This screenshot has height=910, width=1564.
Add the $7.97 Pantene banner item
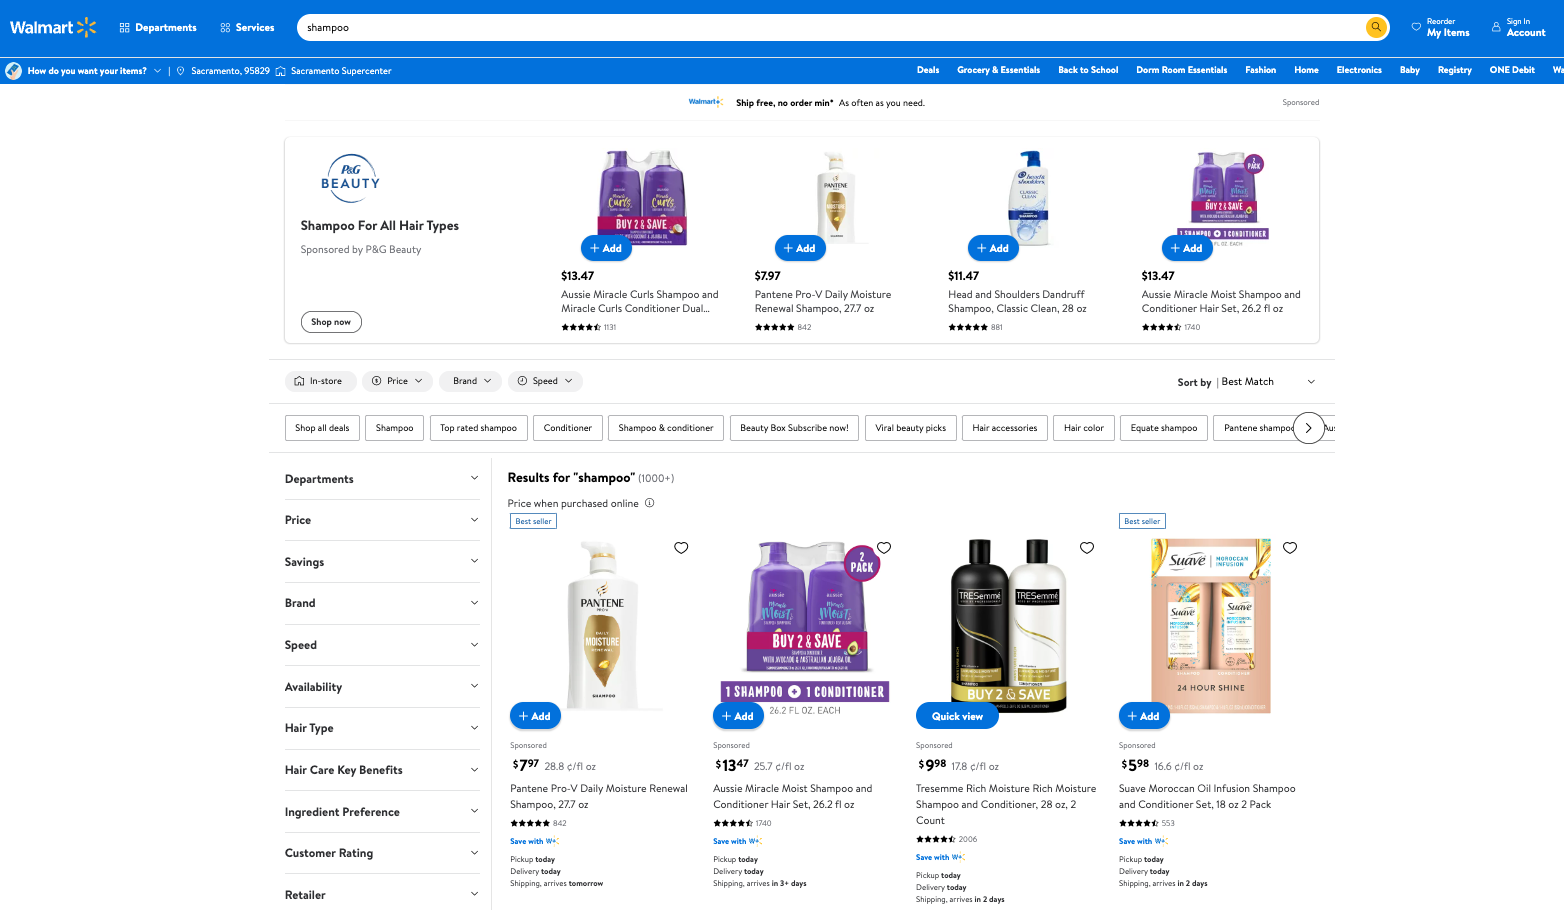coord(800,248)
